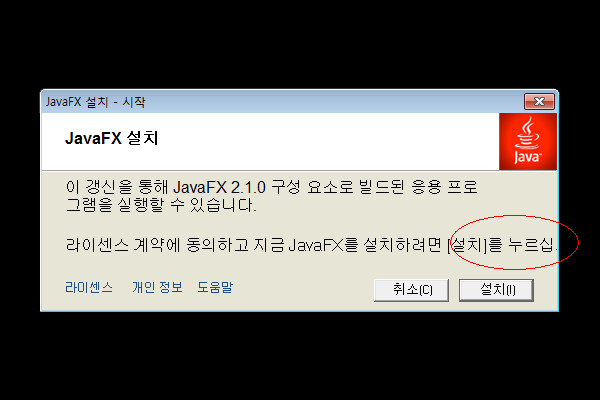
Task: Click the black background outside the dialog
Action: tap(300, 46)
